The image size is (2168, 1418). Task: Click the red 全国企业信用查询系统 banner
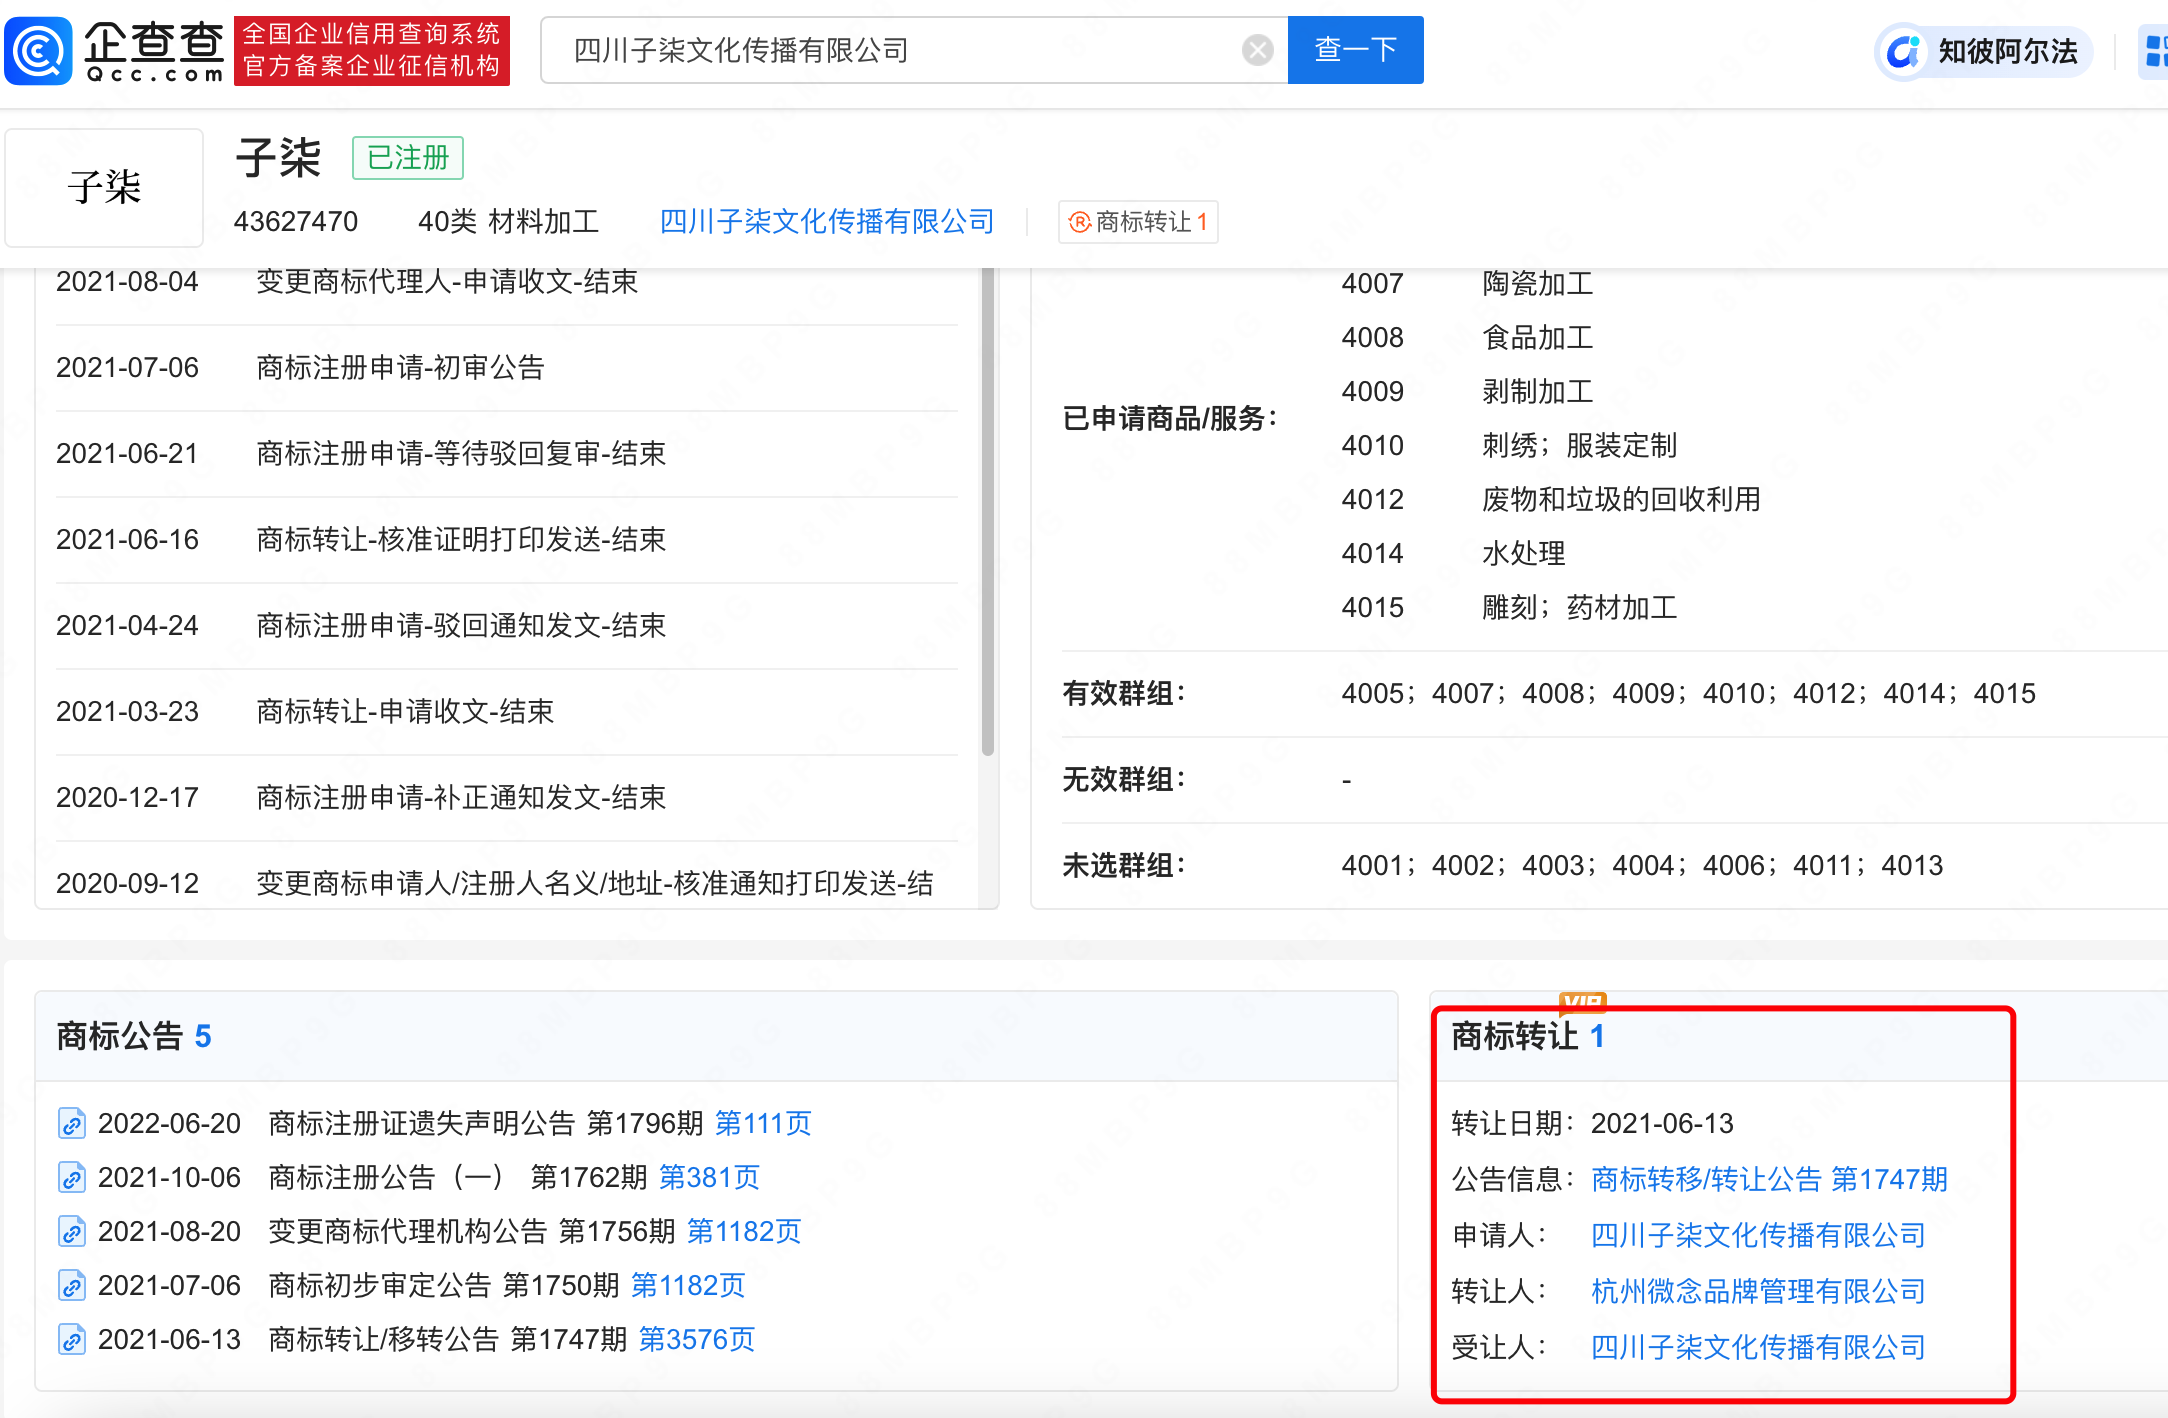coord(372,50)
